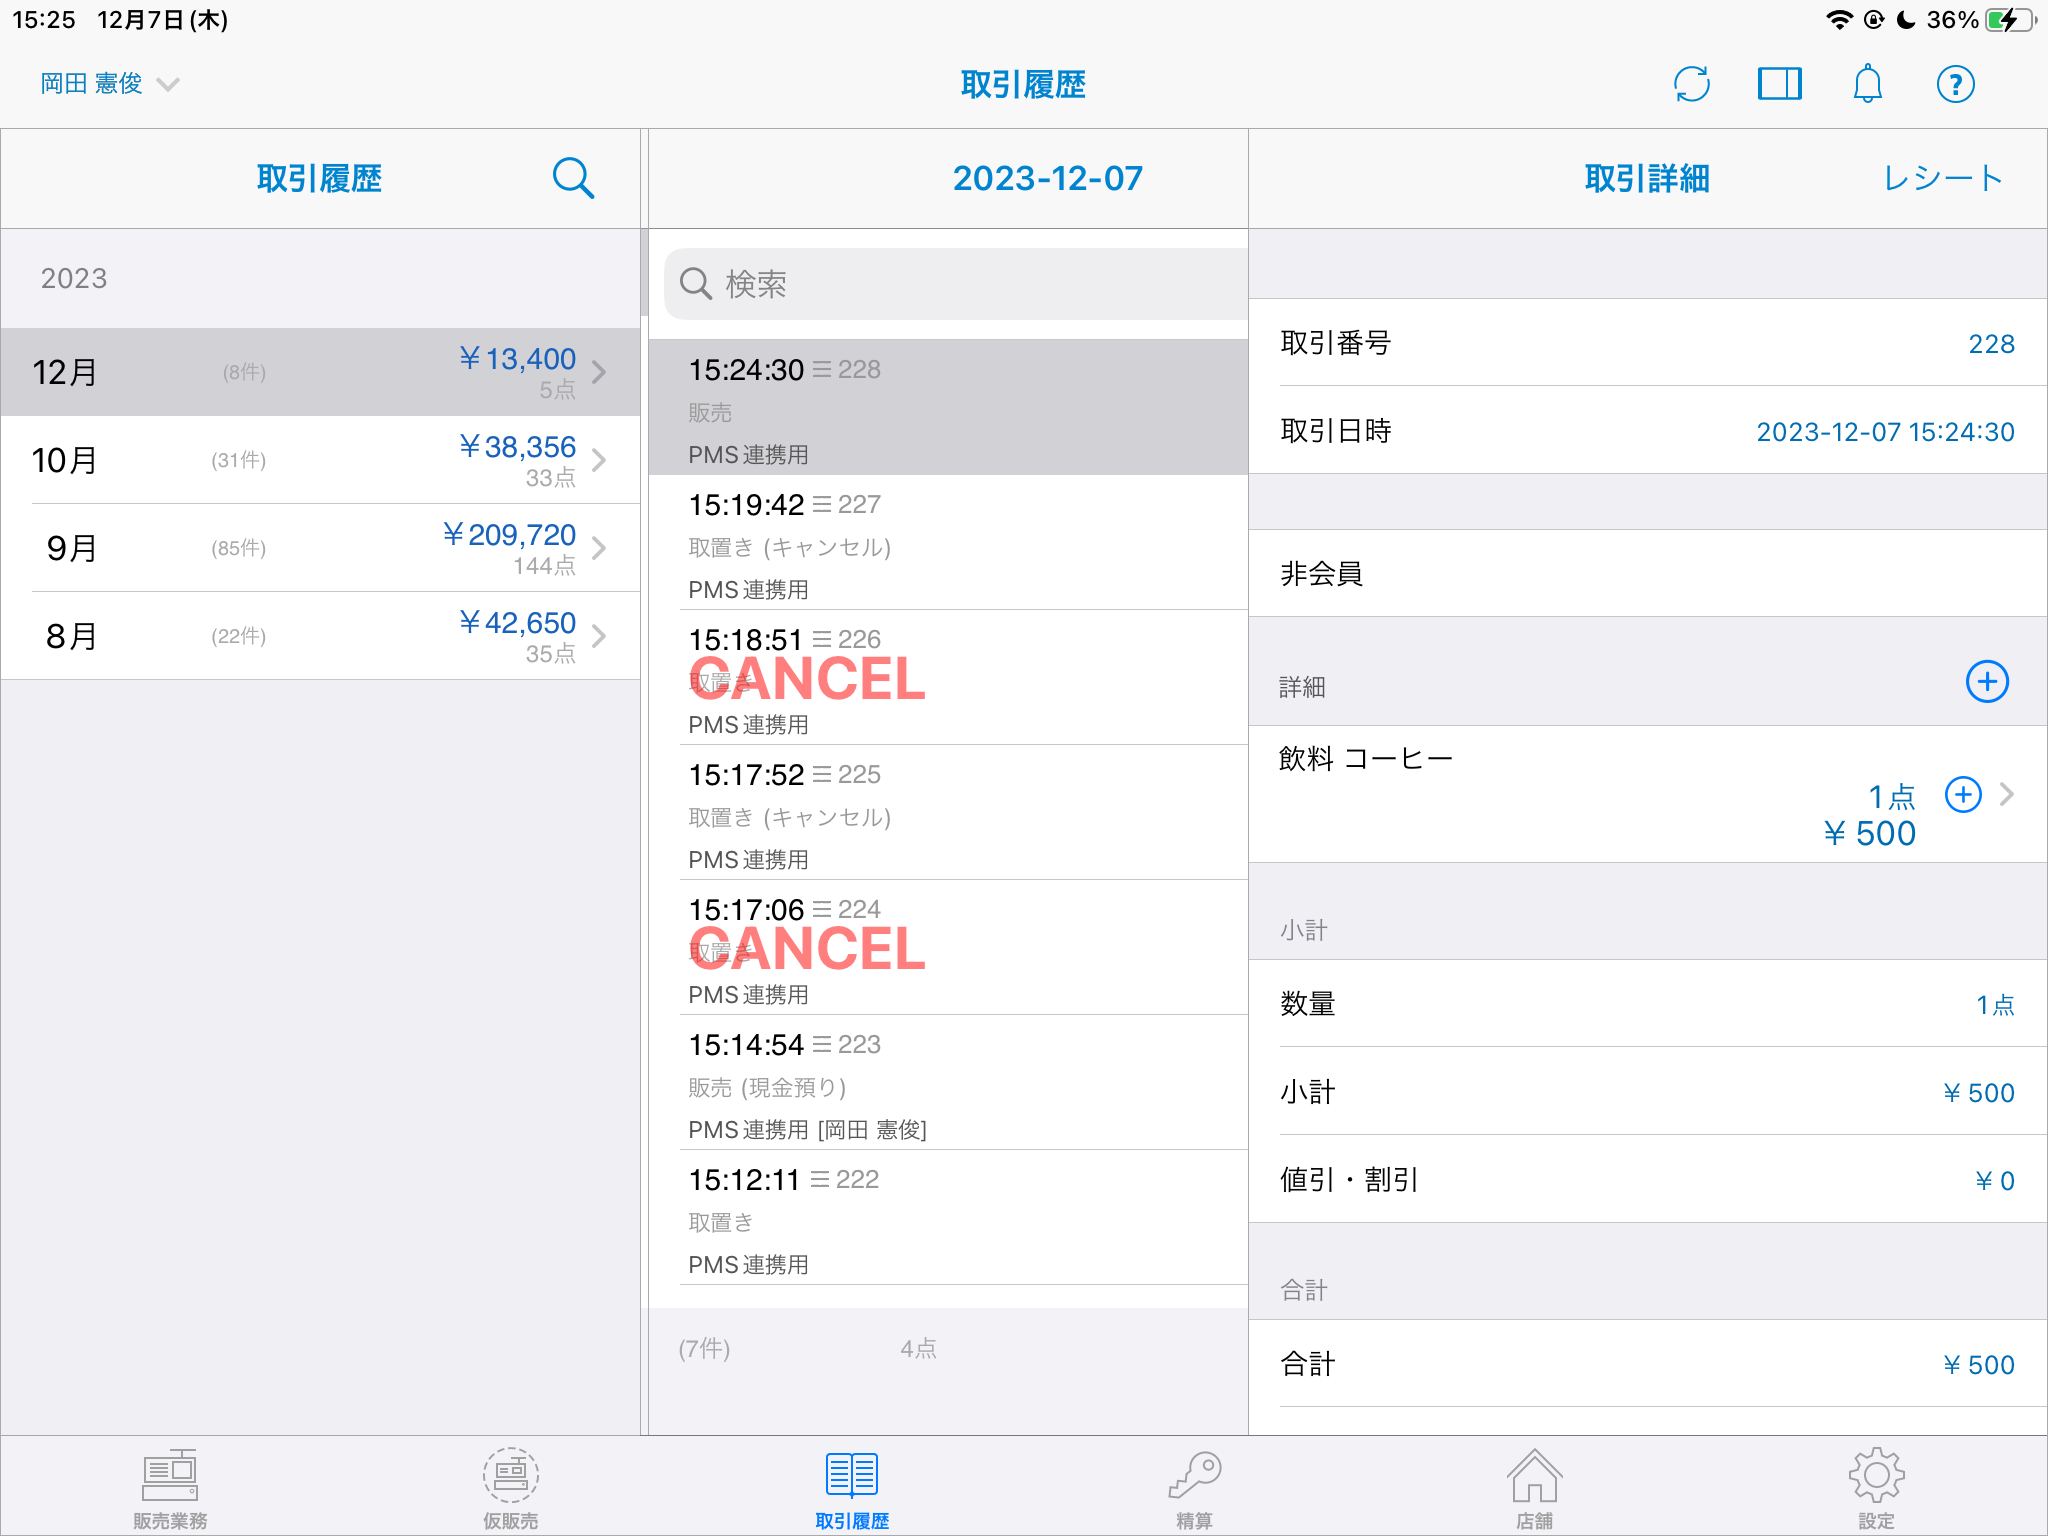
Task: Tap the 取引詳細 panel title
Action: [1647, 178]
